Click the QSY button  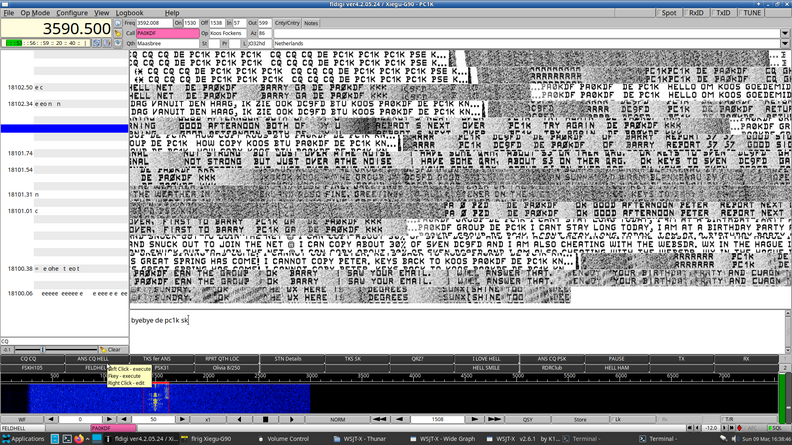pyautogui.click(x=528, y=419)
